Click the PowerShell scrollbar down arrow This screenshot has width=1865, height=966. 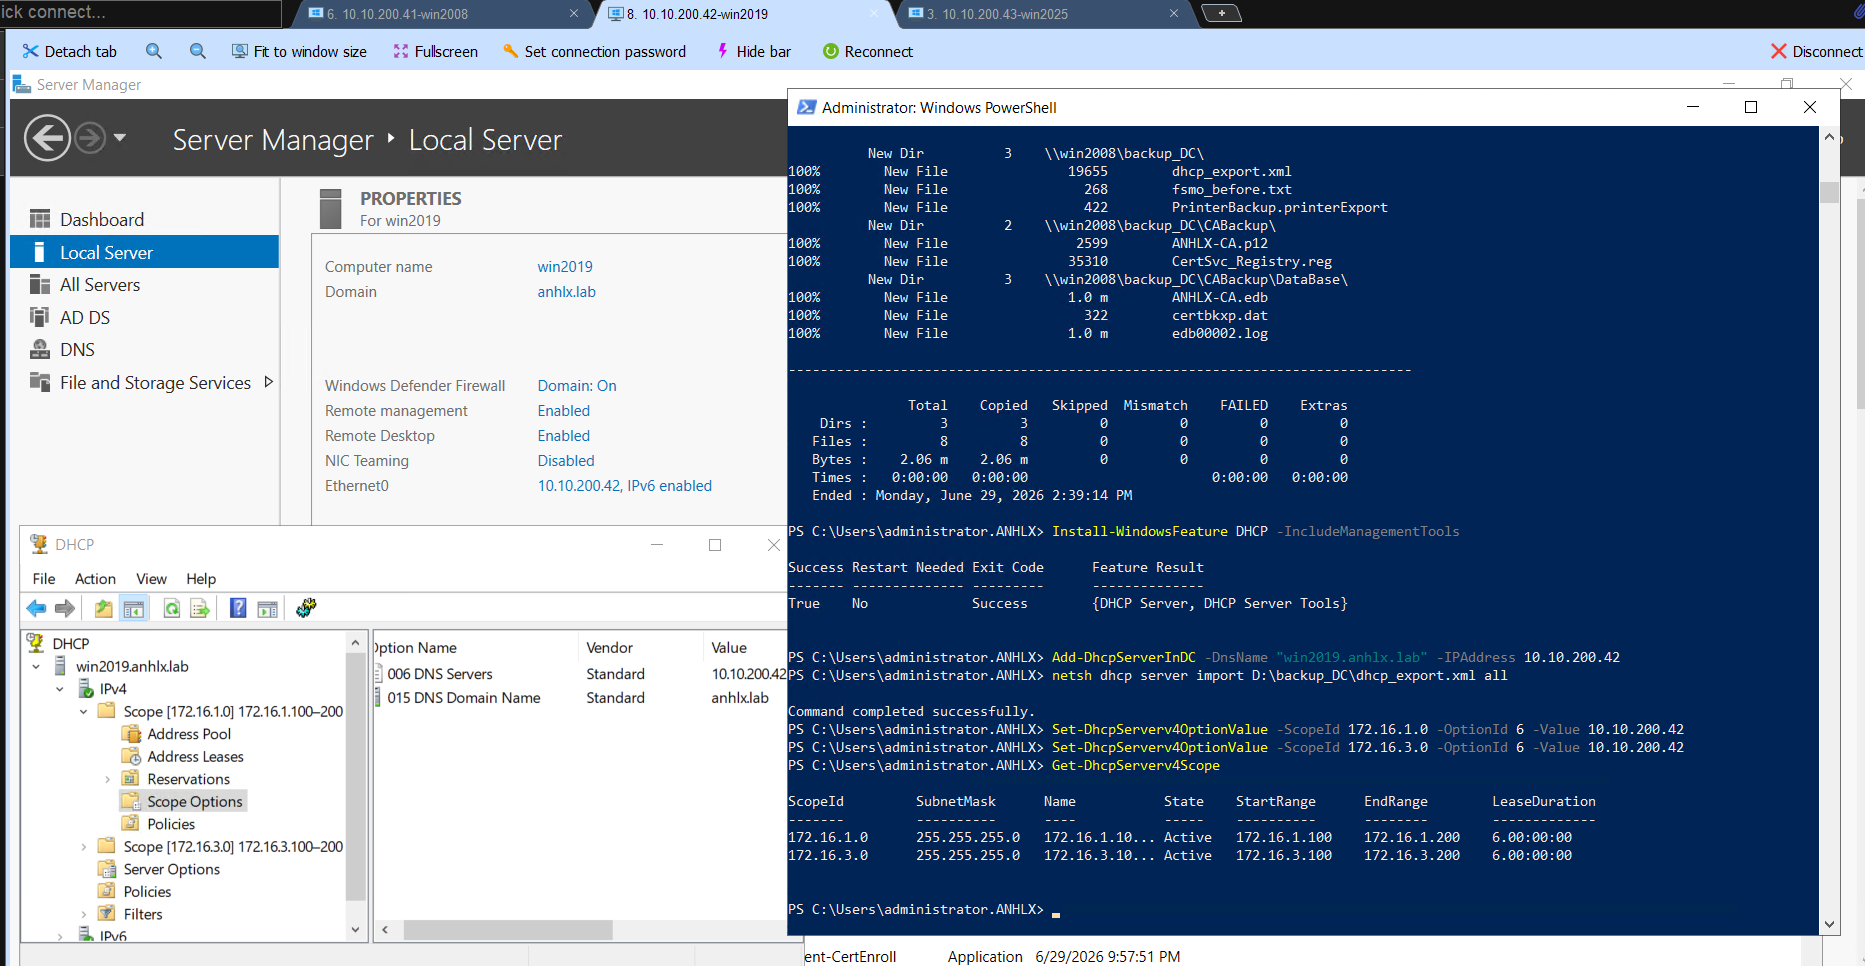[1829, 925]
